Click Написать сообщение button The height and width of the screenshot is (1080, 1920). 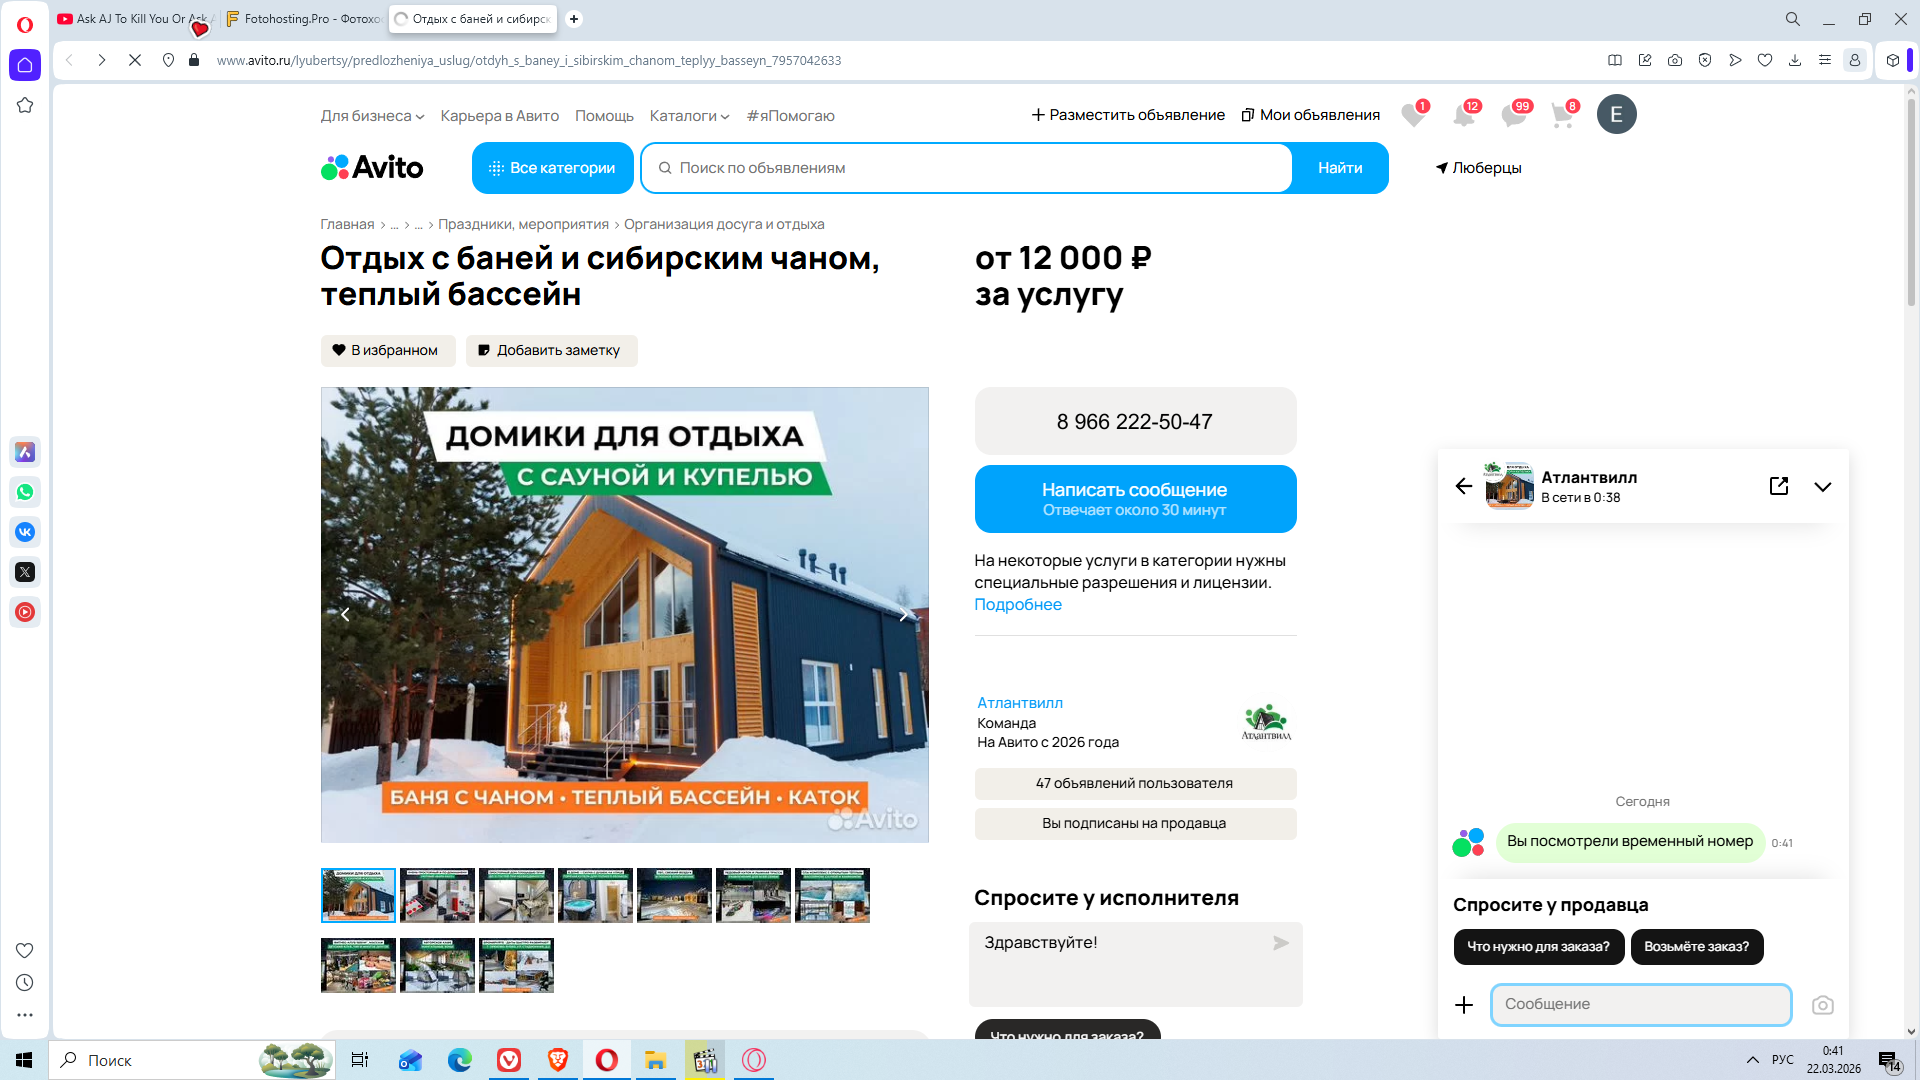coord(1134,498)
